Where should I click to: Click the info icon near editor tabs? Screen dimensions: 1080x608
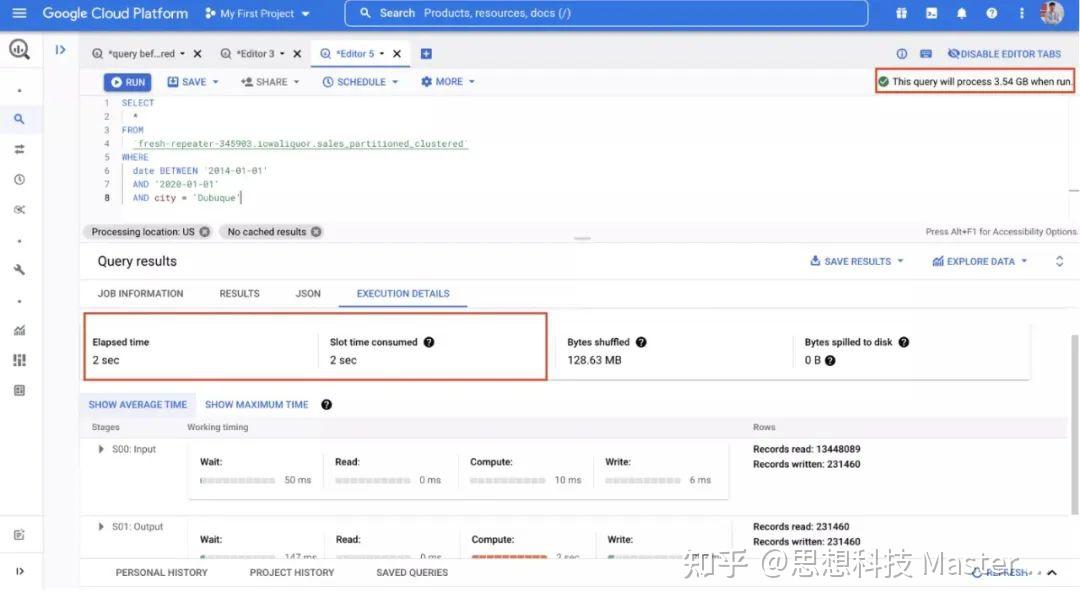902,54
